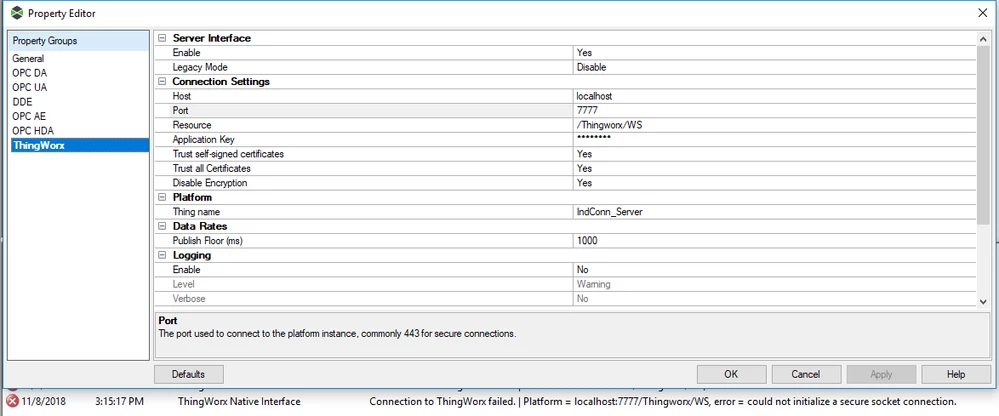The image size is (999, 416).
Task: Select the Disable Encryption label
Action: (x=210, y=183)
